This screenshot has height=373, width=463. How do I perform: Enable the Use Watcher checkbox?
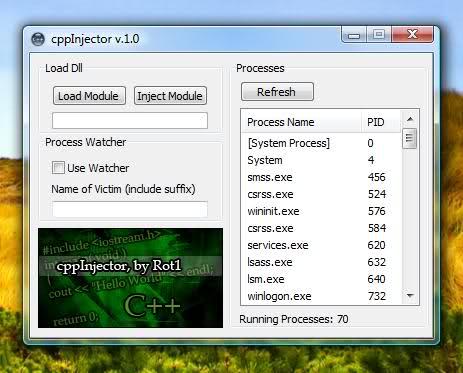coord(58,168)
